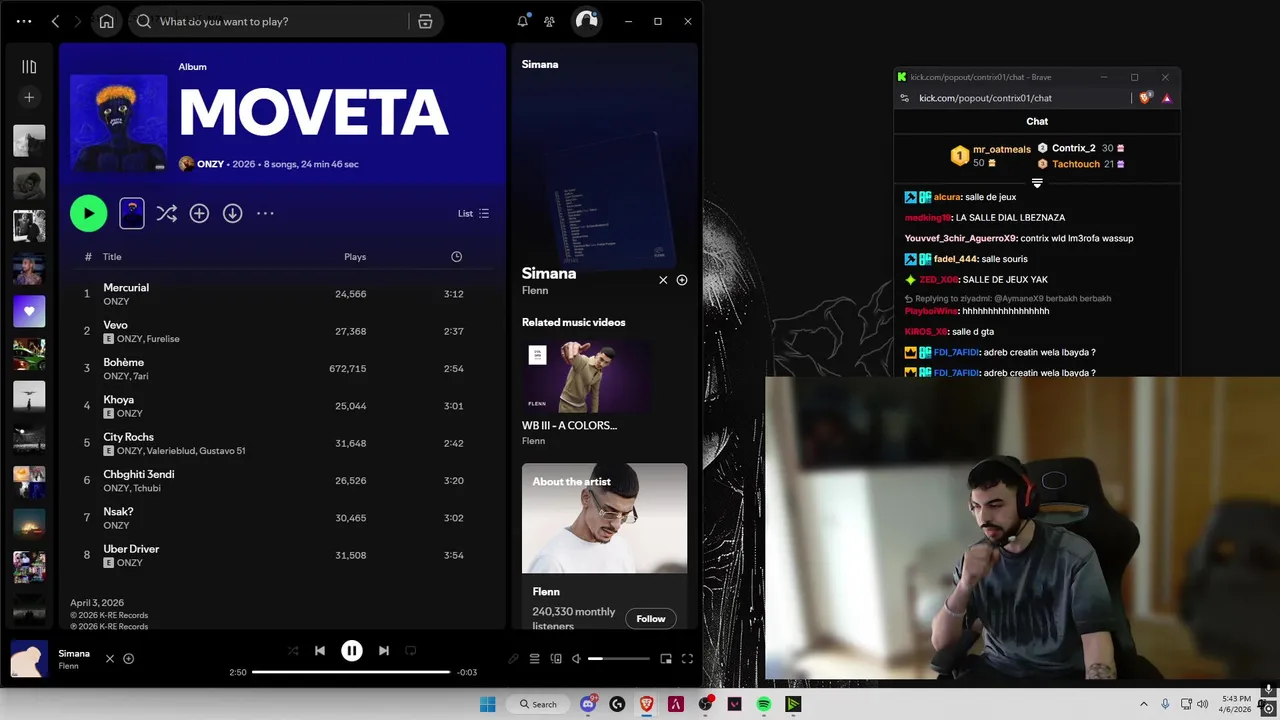This screenshot has width=1280, height=720.
Task: Skip to previous track in player bar
Action: coord(320,650)
